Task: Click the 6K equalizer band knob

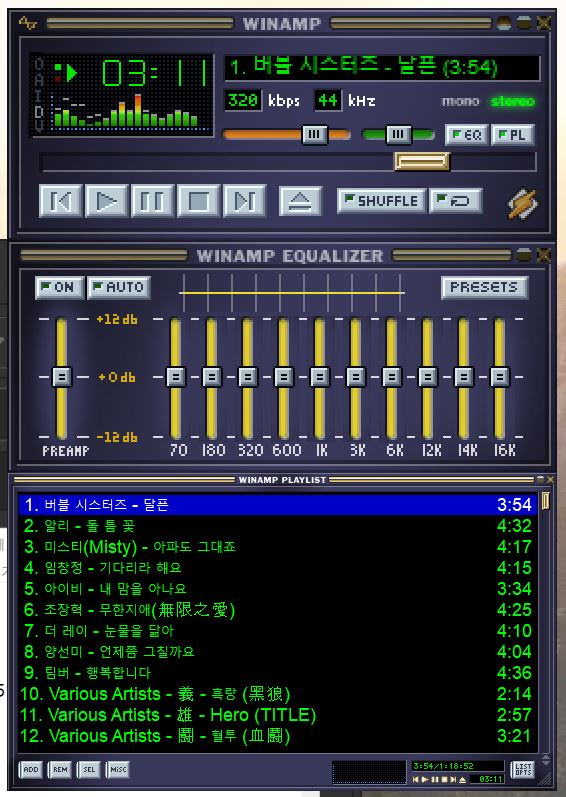Action: coord(392,377)
